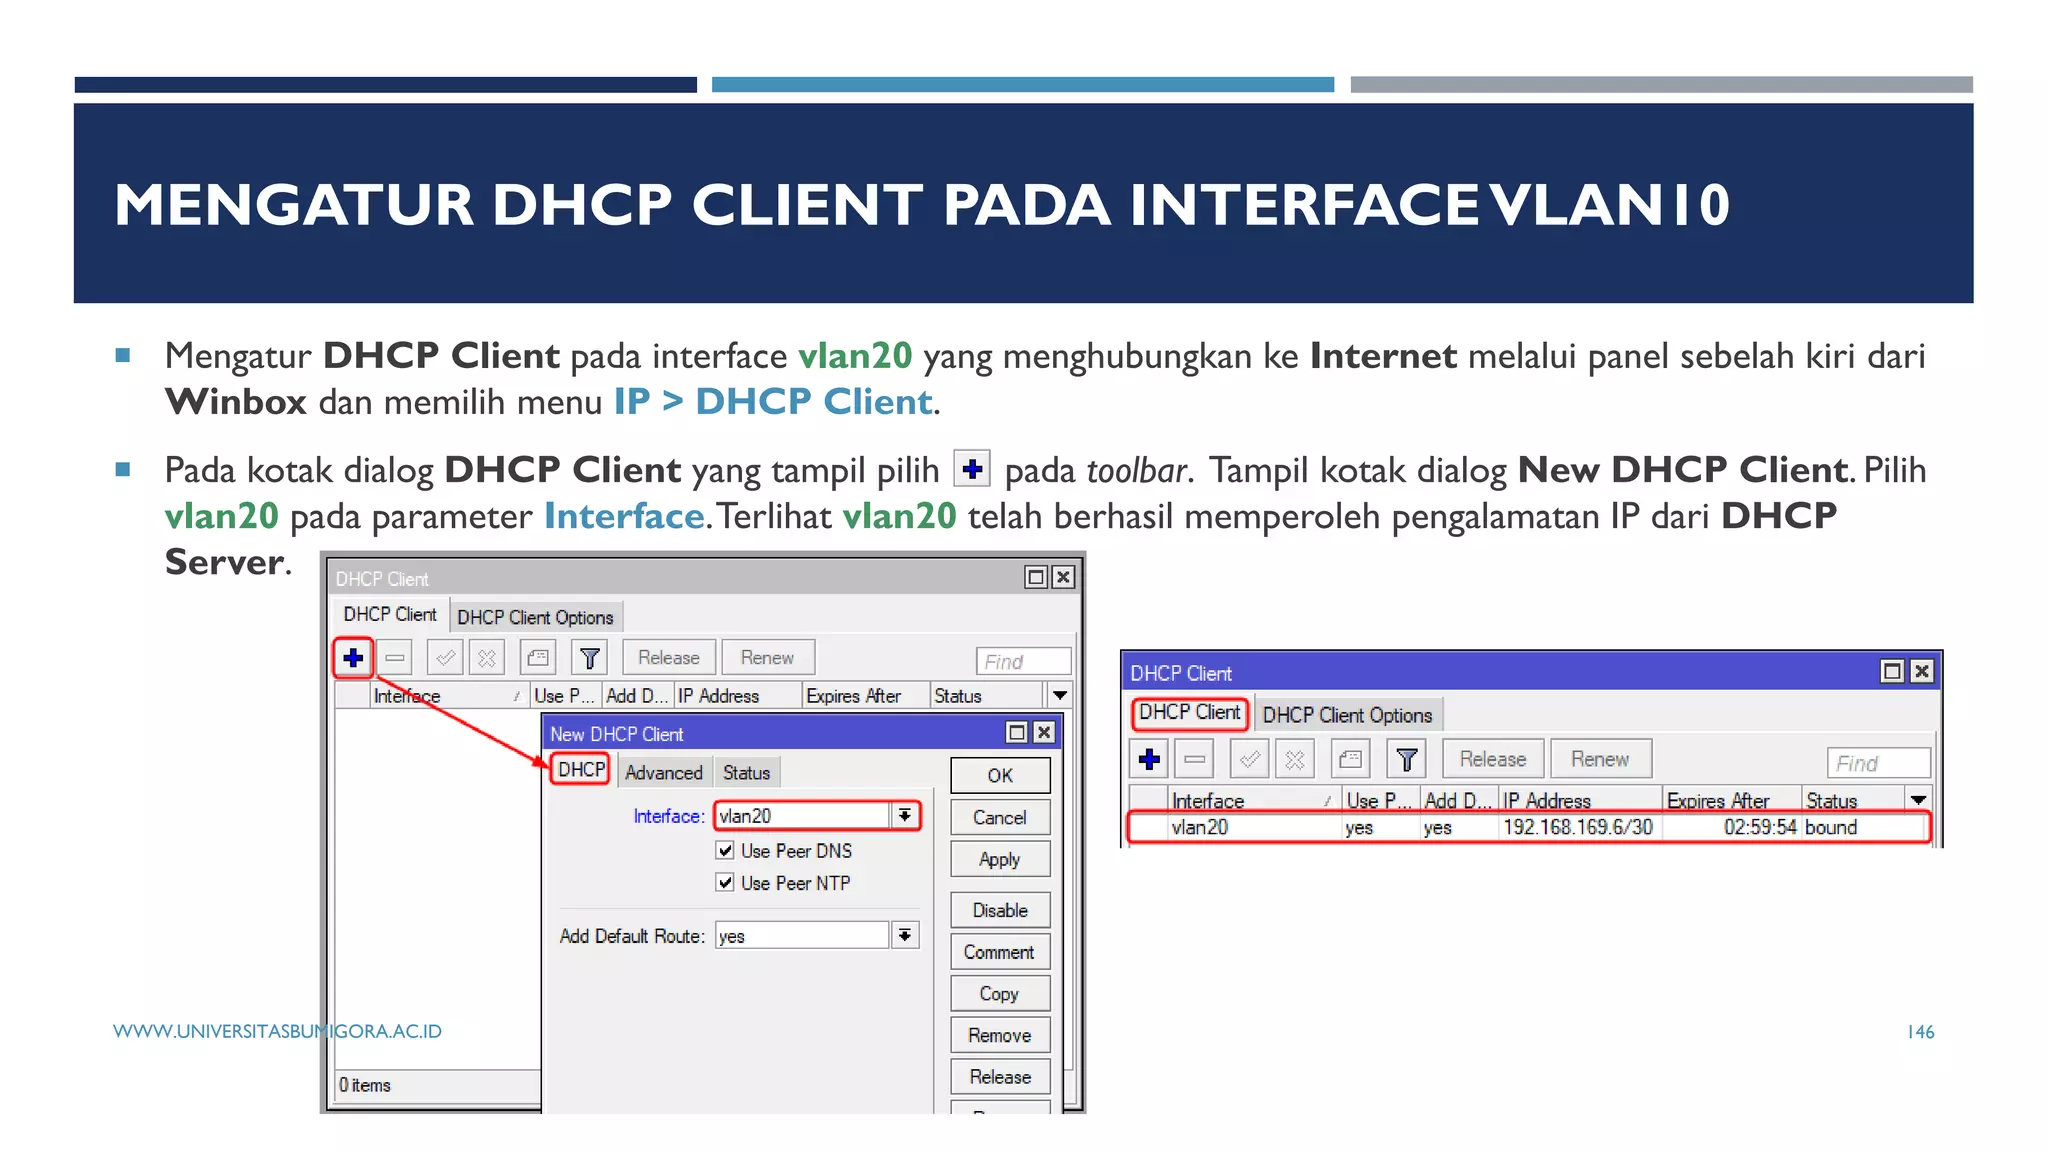Screen dimensions: 2048x1152
Task: Click the enable checkmark icon in left DHCP Client toolbar
Action: click(445, 658)
